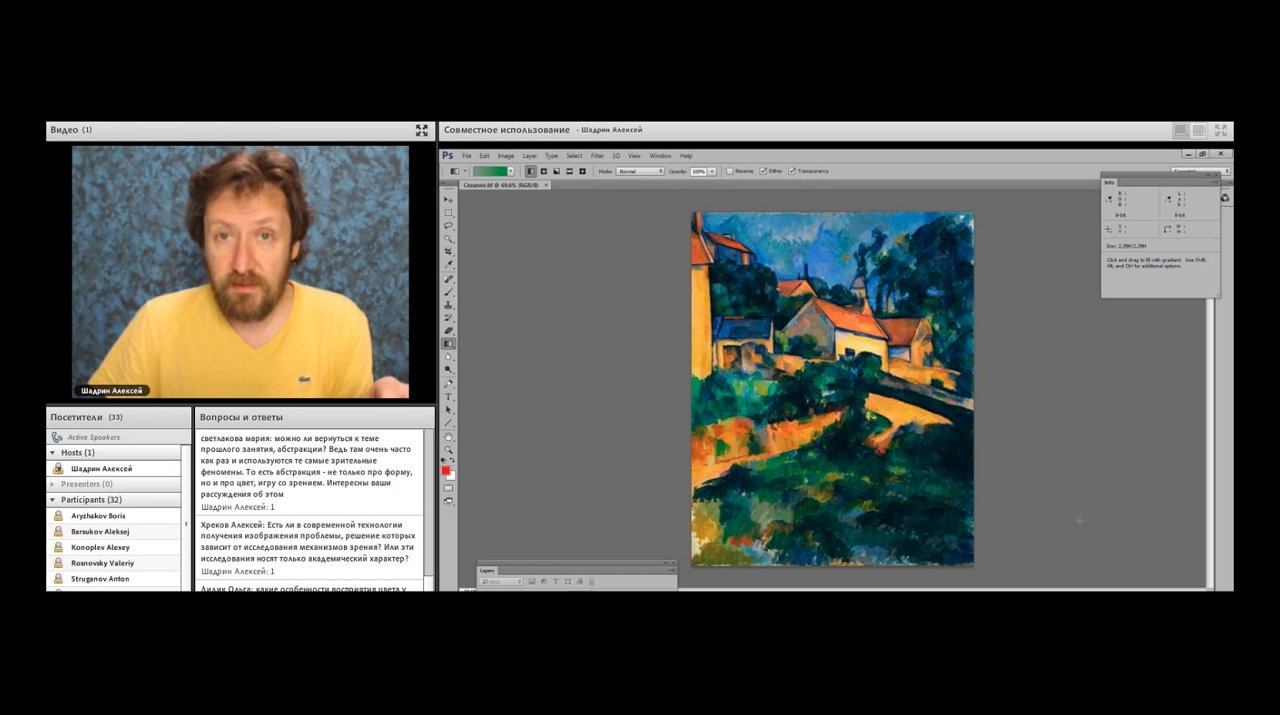The image size is (1280, 715).
Task: Choose the reflected gradient style icon
Action: tap(569, 171)
